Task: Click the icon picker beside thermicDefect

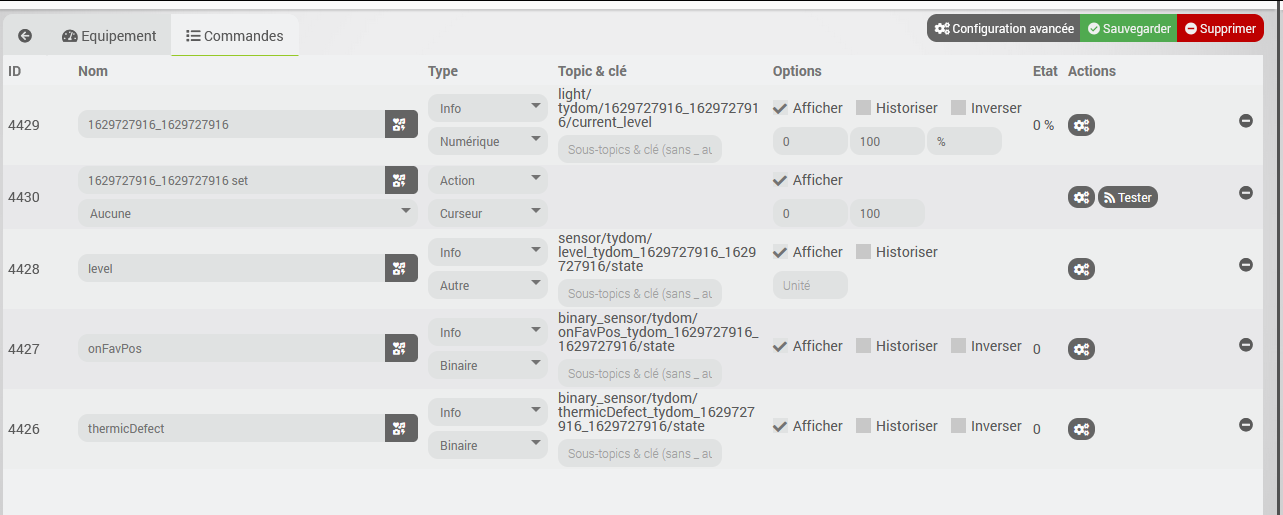Action: click(x=401, y=428)
